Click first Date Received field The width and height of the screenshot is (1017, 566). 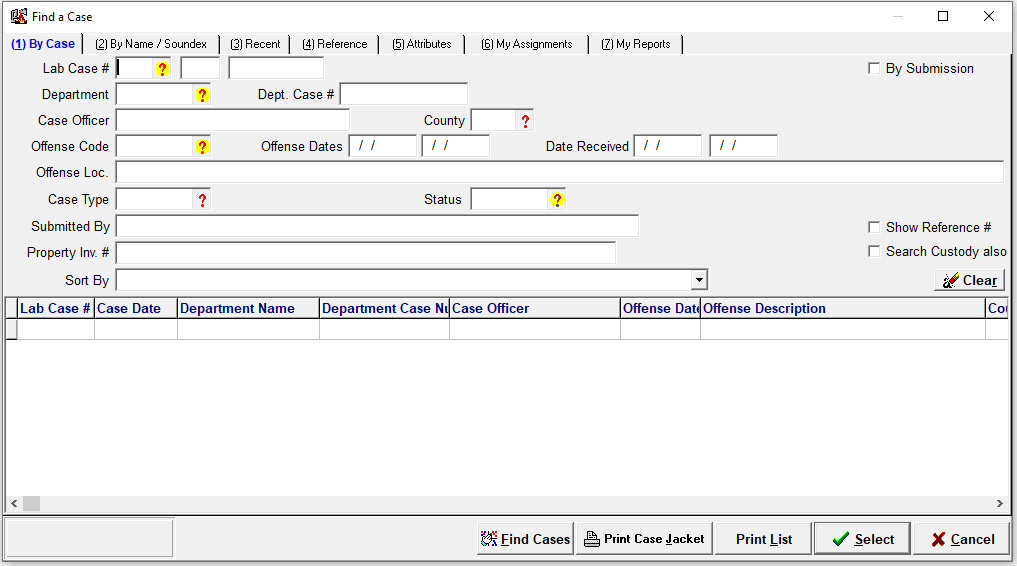pos(667,146)
